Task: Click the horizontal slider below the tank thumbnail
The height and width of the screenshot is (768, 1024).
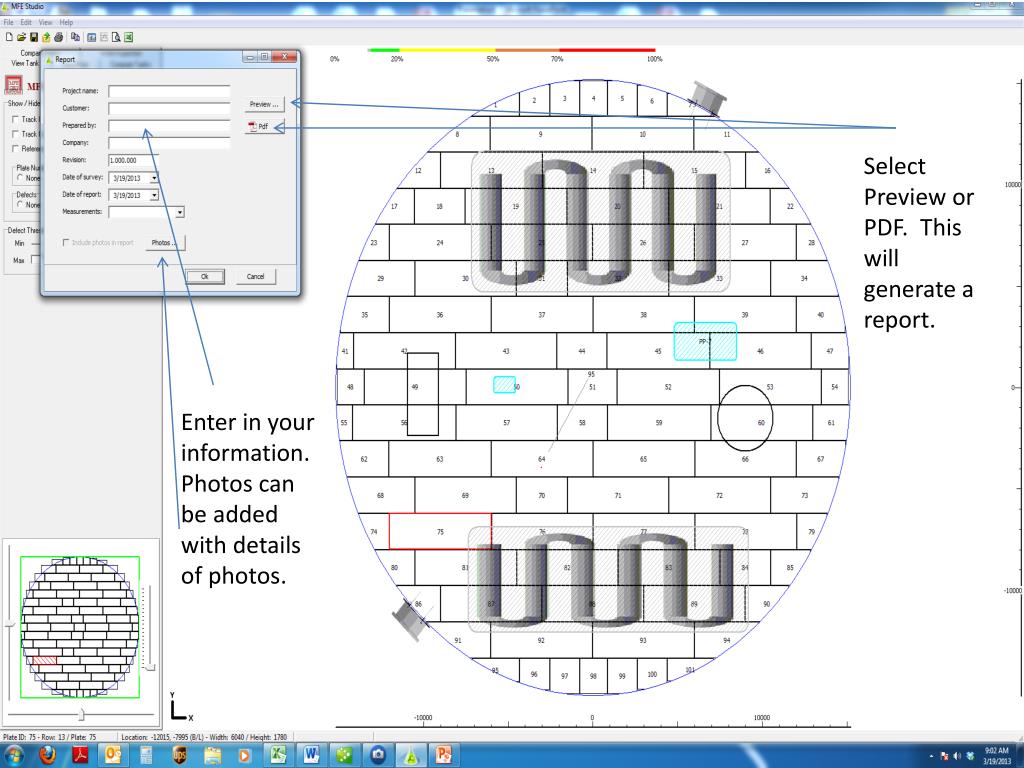Action: [82, 713]
